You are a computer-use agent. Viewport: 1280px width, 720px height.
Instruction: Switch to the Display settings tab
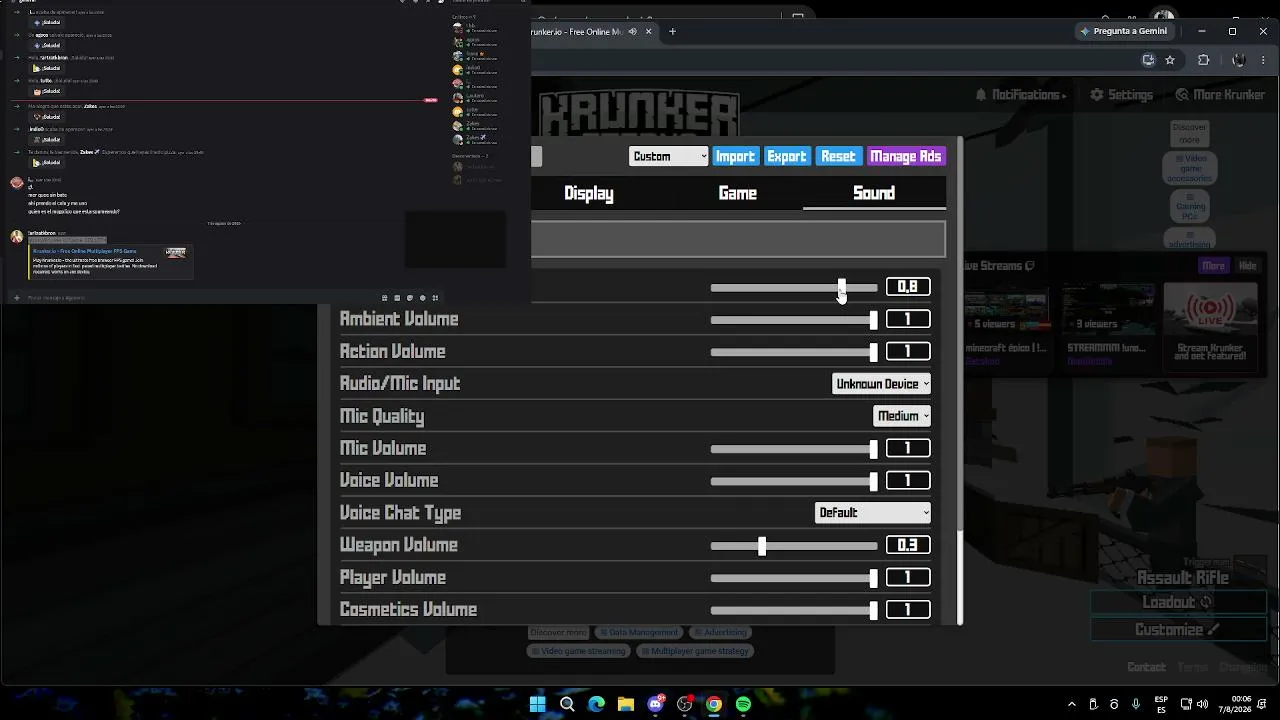click(589, 194)
